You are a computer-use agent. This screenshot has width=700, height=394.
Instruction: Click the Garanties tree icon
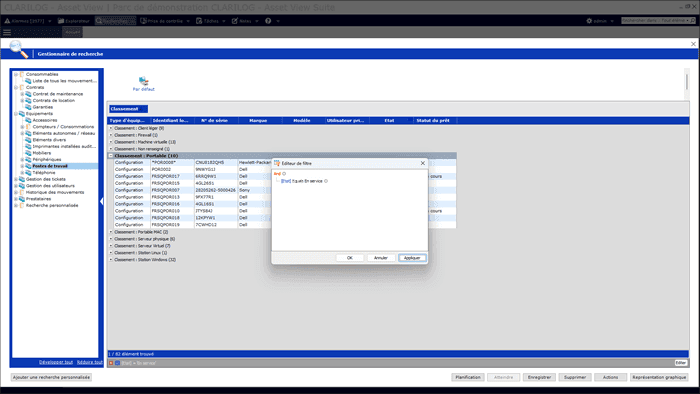[x=28, y=107]
